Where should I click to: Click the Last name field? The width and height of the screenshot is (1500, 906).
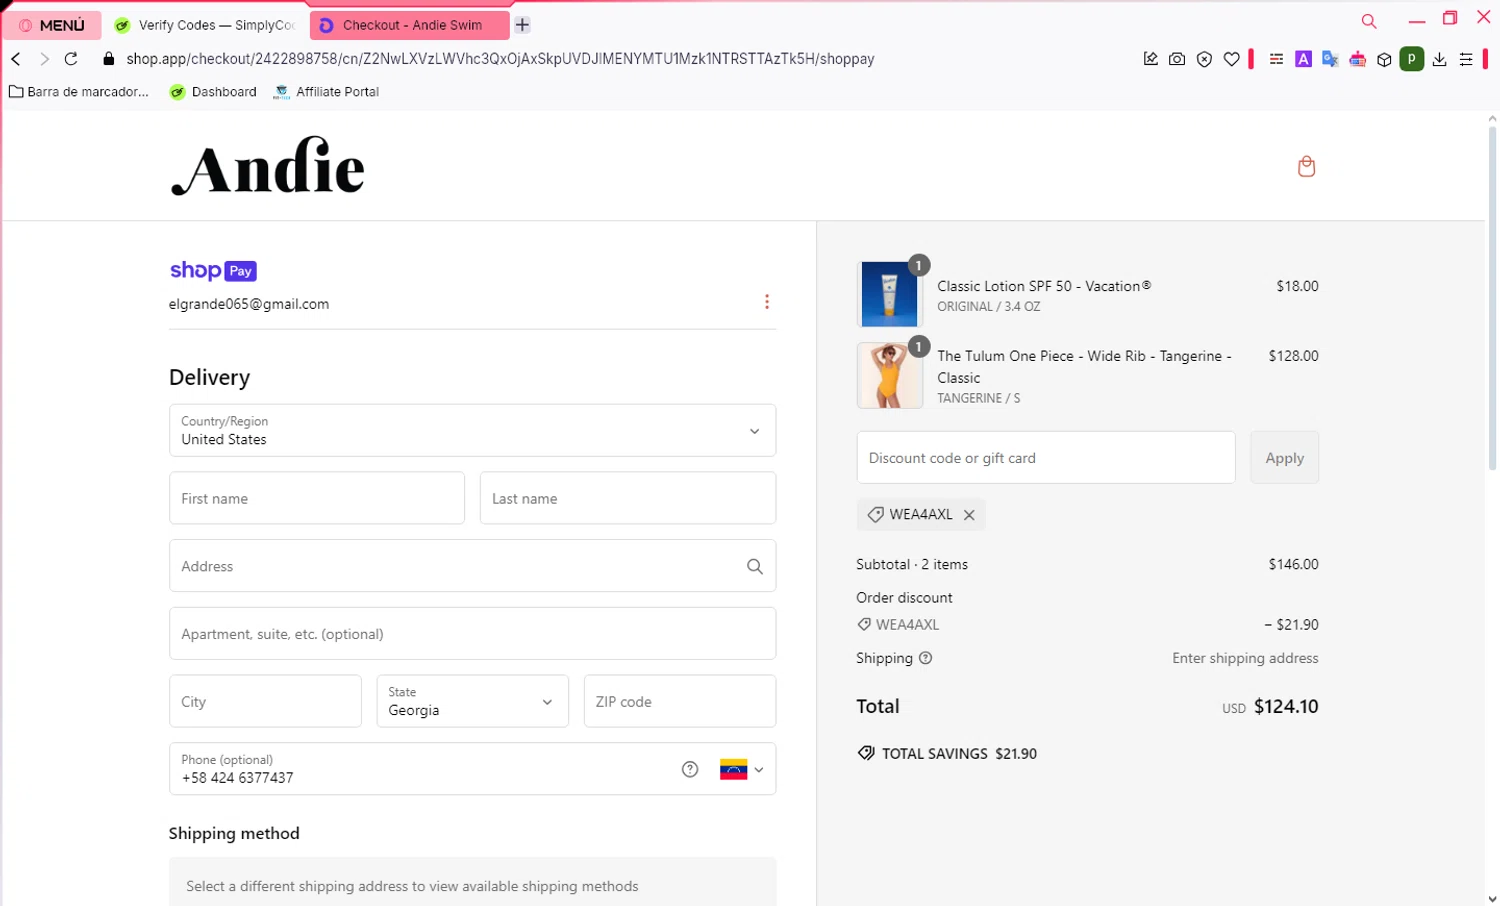(x=628, y=498)
